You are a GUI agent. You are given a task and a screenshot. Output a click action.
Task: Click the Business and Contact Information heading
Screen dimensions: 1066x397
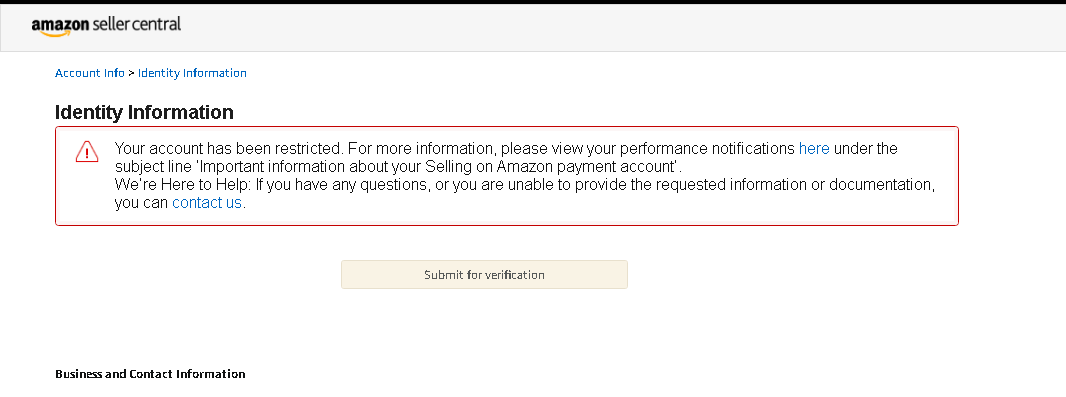click(150, 374)
